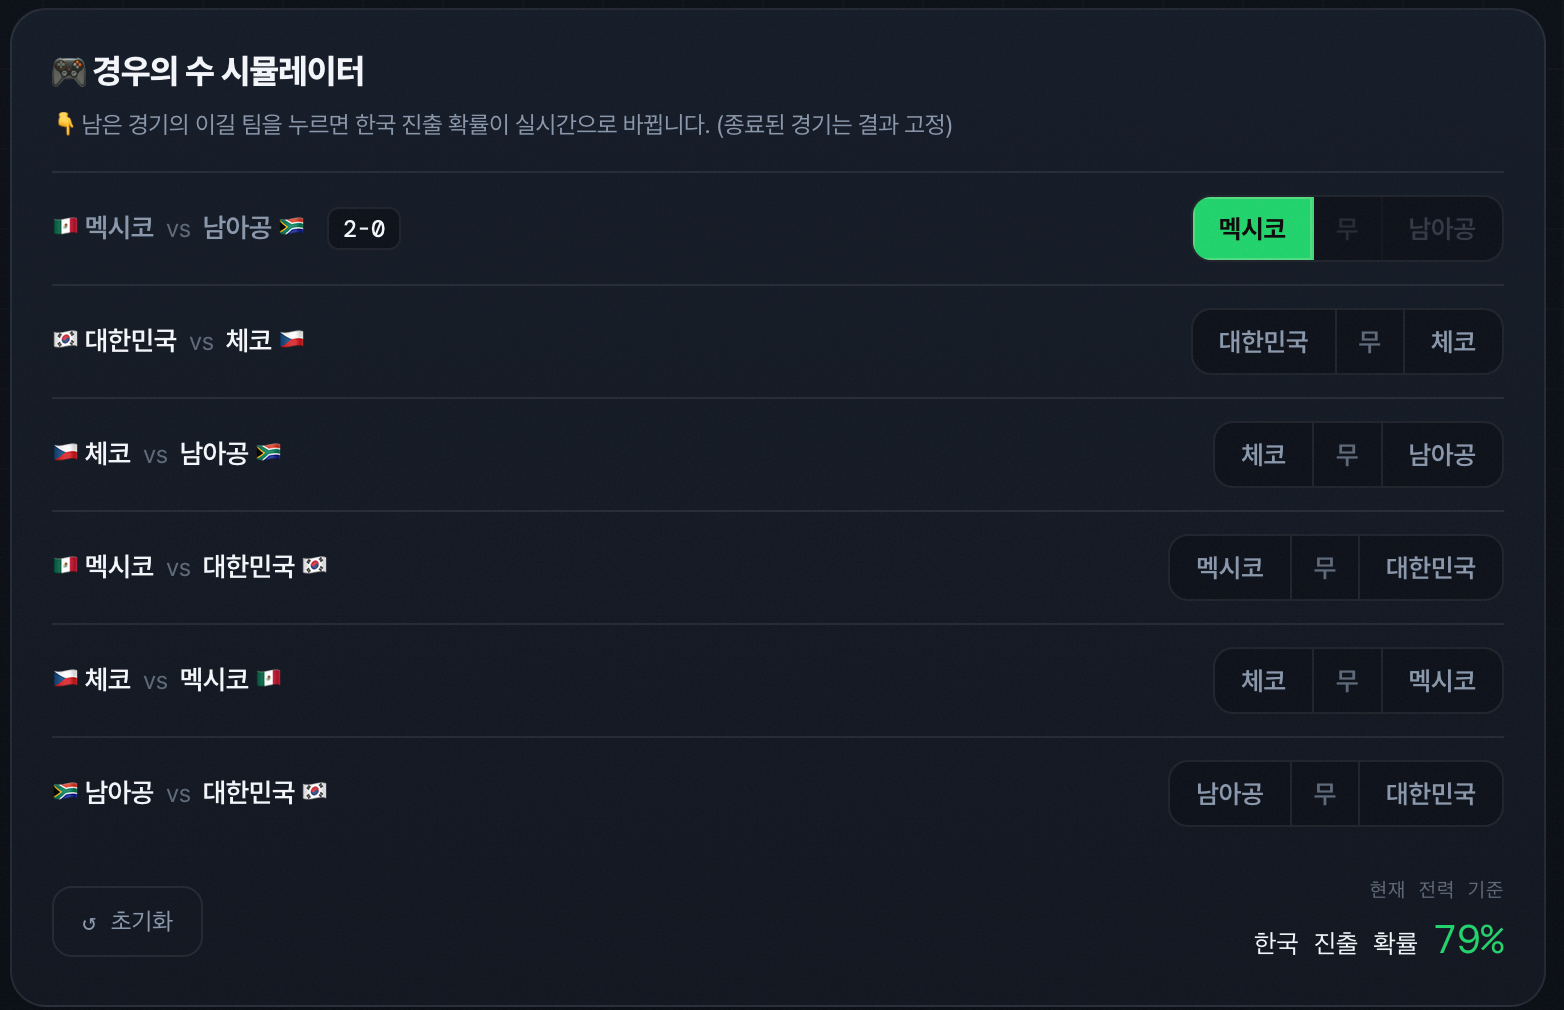Select 대한민국 win in 대한민국 vs 체코
This screenshot has height=1010, width=1564.
1264,342
